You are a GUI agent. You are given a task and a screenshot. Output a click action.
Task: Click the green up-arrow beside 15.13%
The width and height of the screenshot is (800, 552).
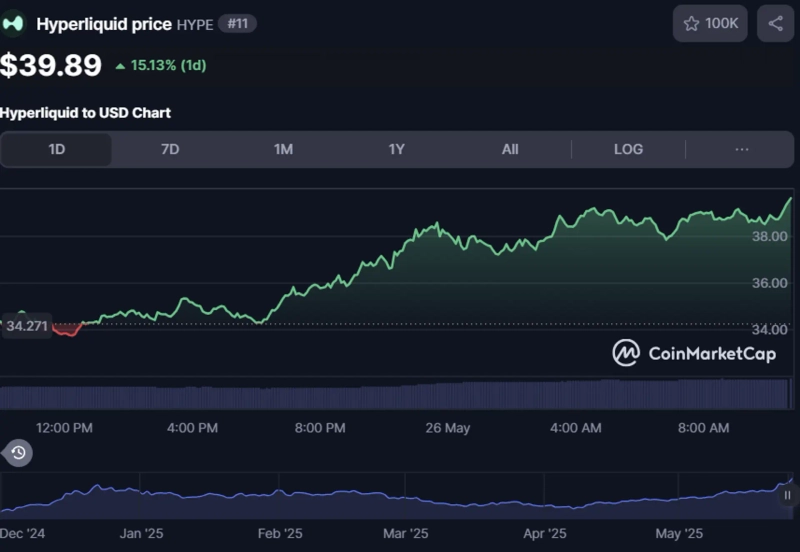120,67
